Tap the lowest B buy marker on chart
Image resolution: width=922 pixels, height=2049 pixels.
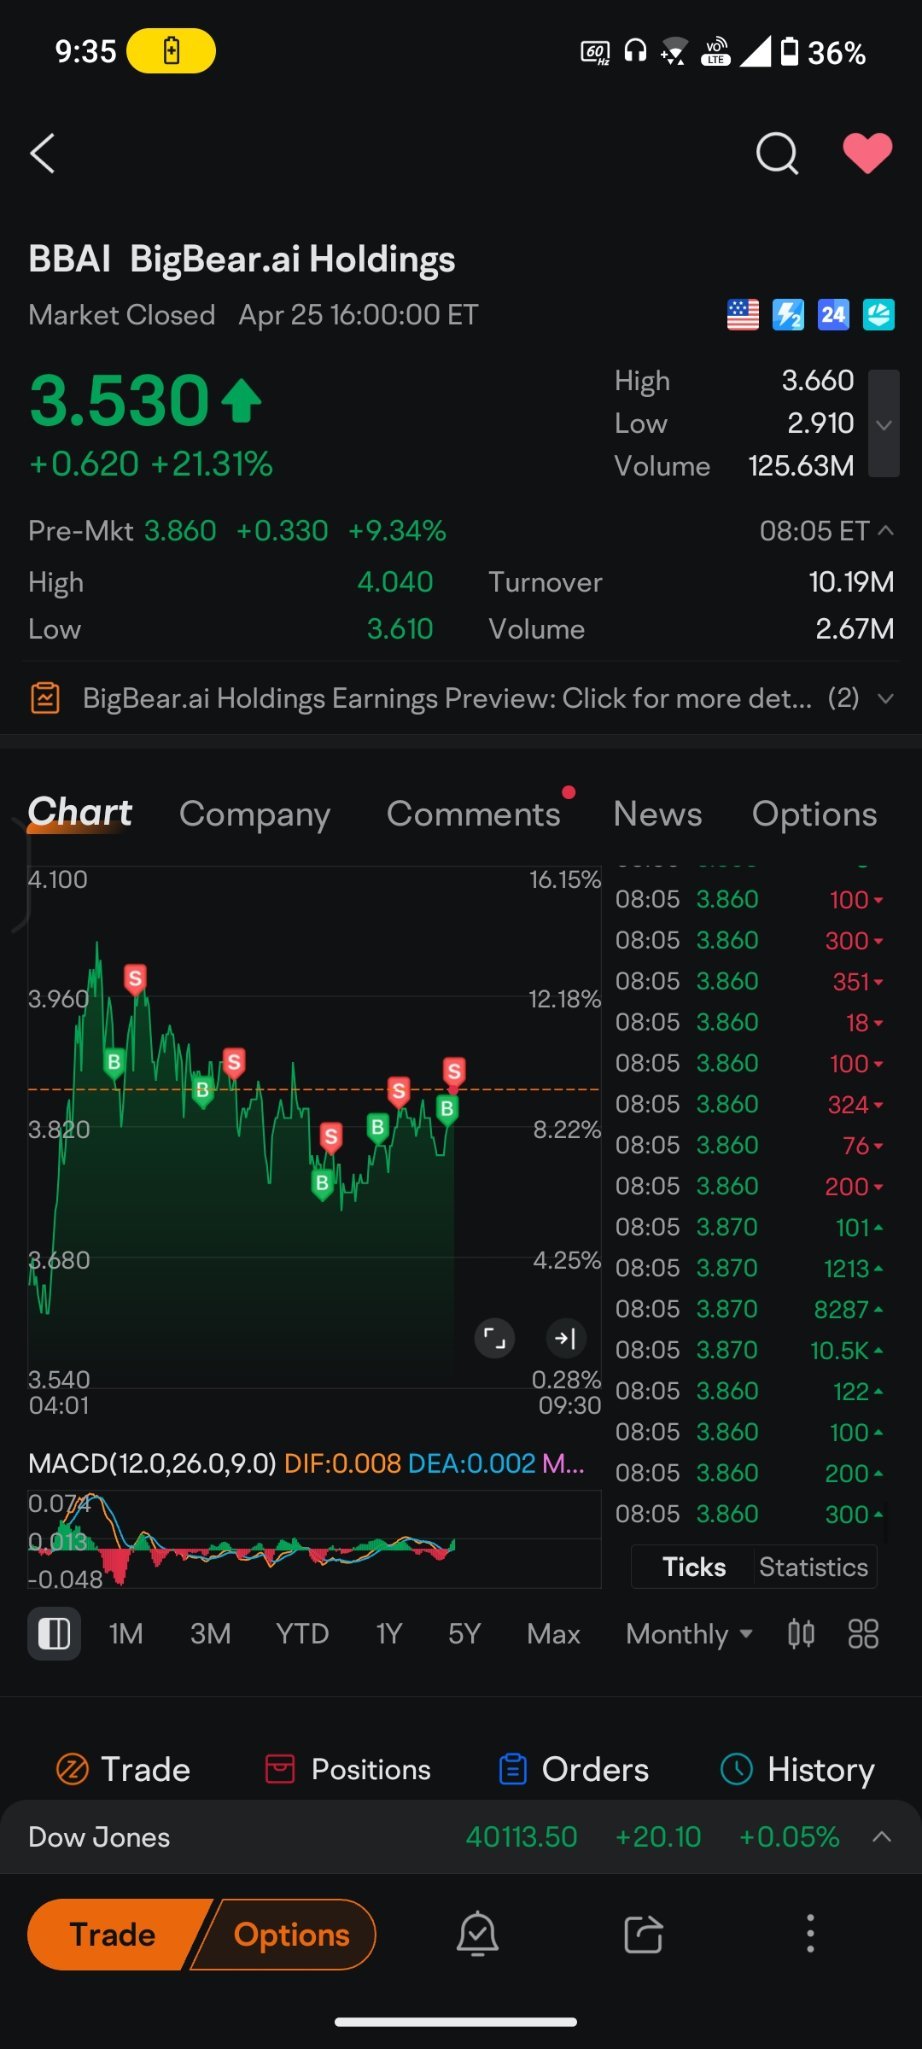322,1185
